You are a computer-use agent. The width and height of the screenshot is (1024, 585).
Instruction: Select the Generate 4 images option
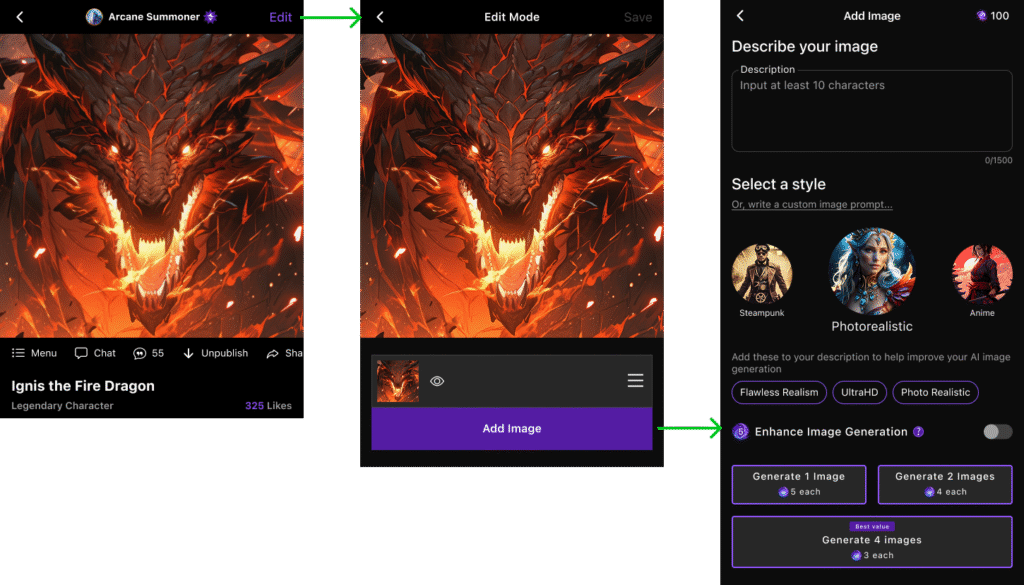click(872, 542)
